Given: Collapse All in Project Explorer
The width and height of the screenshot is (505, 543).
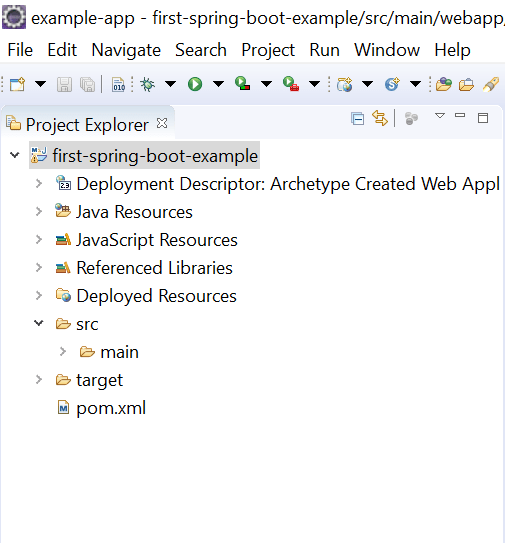Looking at the screenshot, I should (x=357, y=119).
